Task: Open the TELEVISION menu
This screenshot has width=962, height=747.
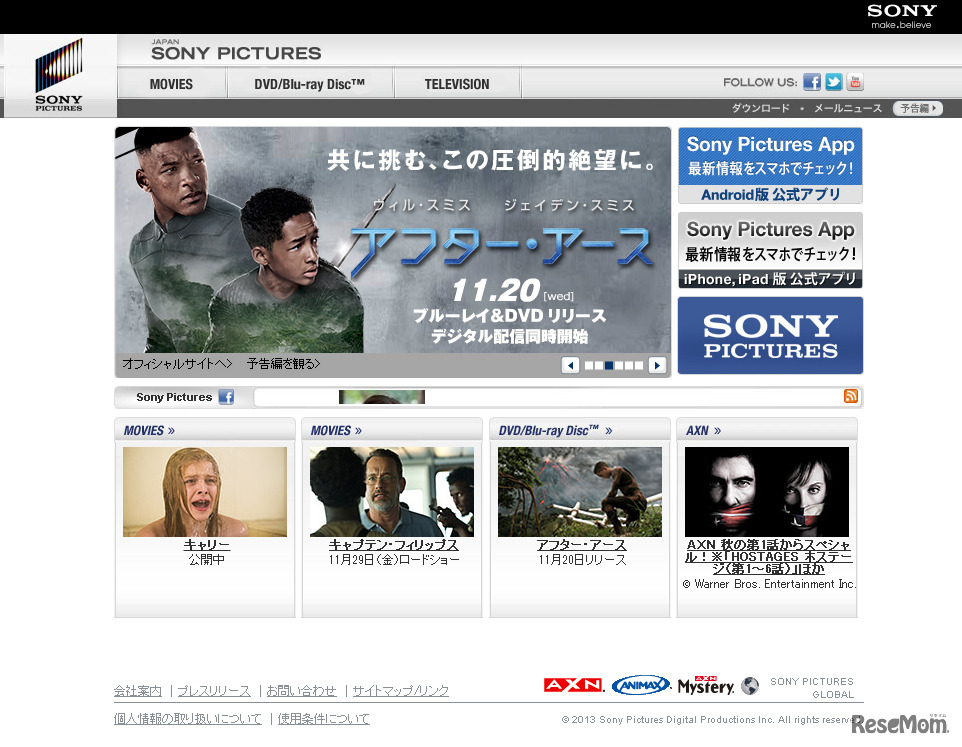Action: point(457,84)
